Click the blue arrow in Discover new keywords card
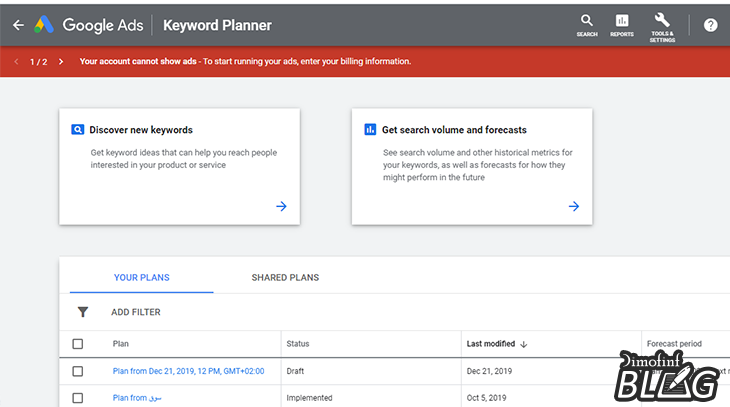Image resolution: width=730 pixels, height=407 pixels. tap(281, 206)
